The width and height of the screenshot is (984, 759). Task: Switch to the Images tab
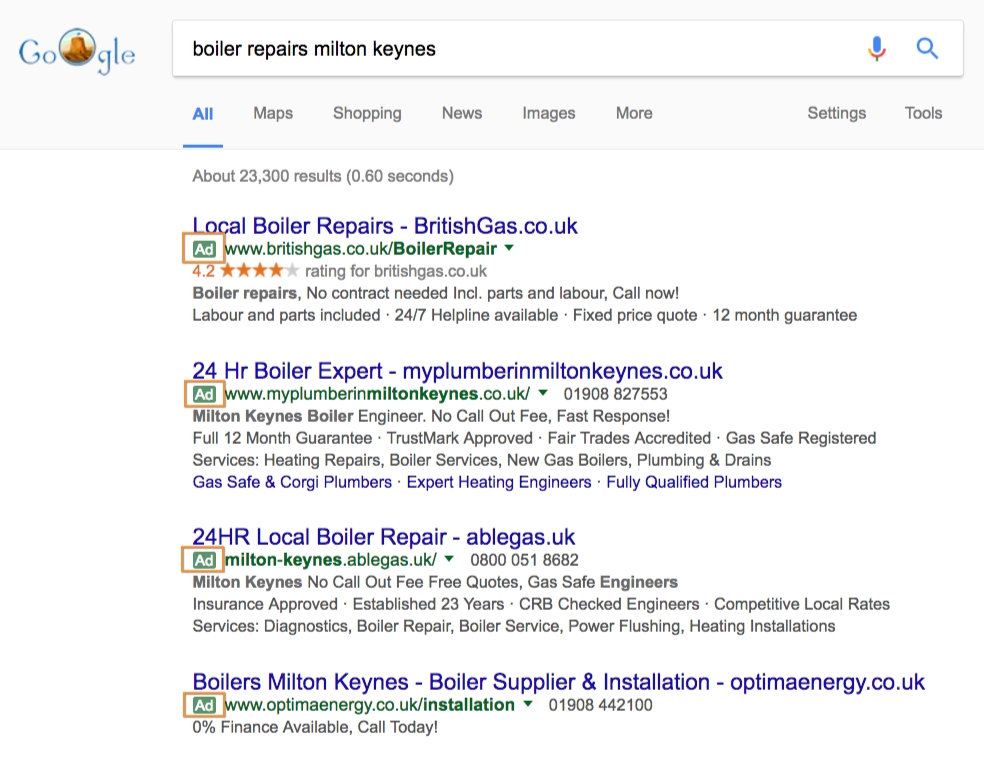pos(548,113)
